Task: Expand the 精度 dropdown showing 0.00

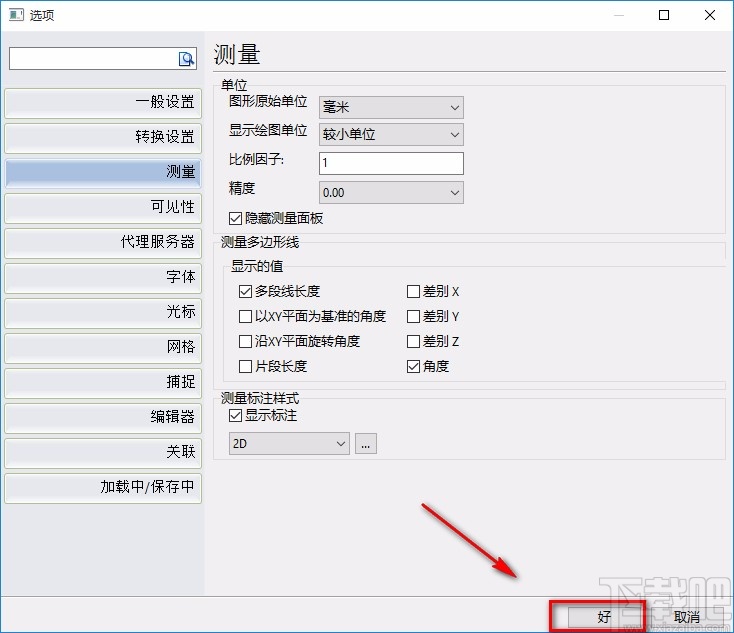Action: coord(391,192)
